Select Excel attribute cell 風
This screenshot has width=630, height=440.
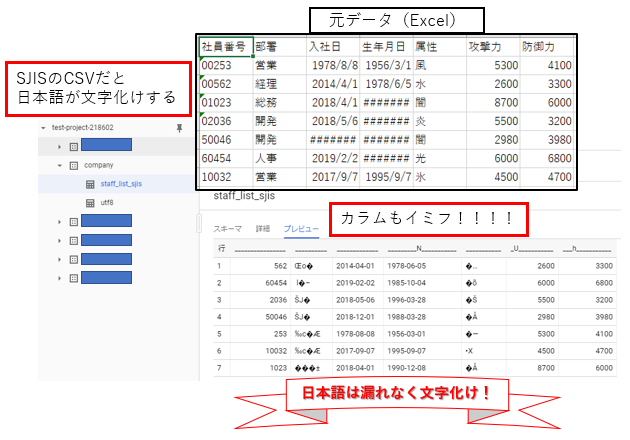click(440, 65)
